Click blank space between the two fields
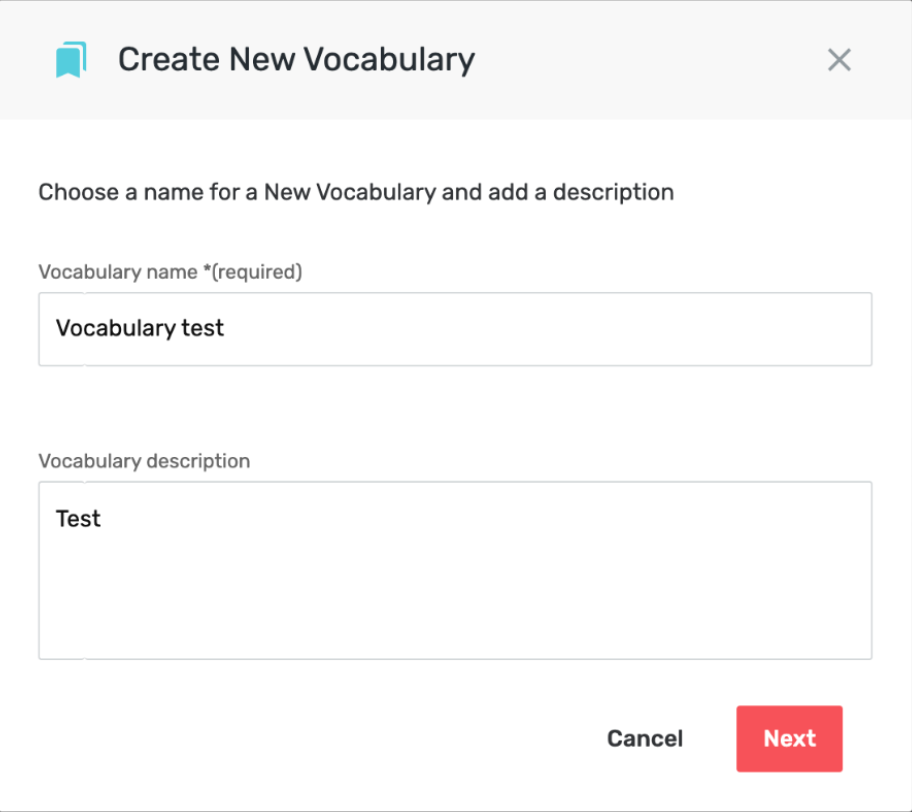The width and height of the screenshot is (912, 812). tap(455, 407)
